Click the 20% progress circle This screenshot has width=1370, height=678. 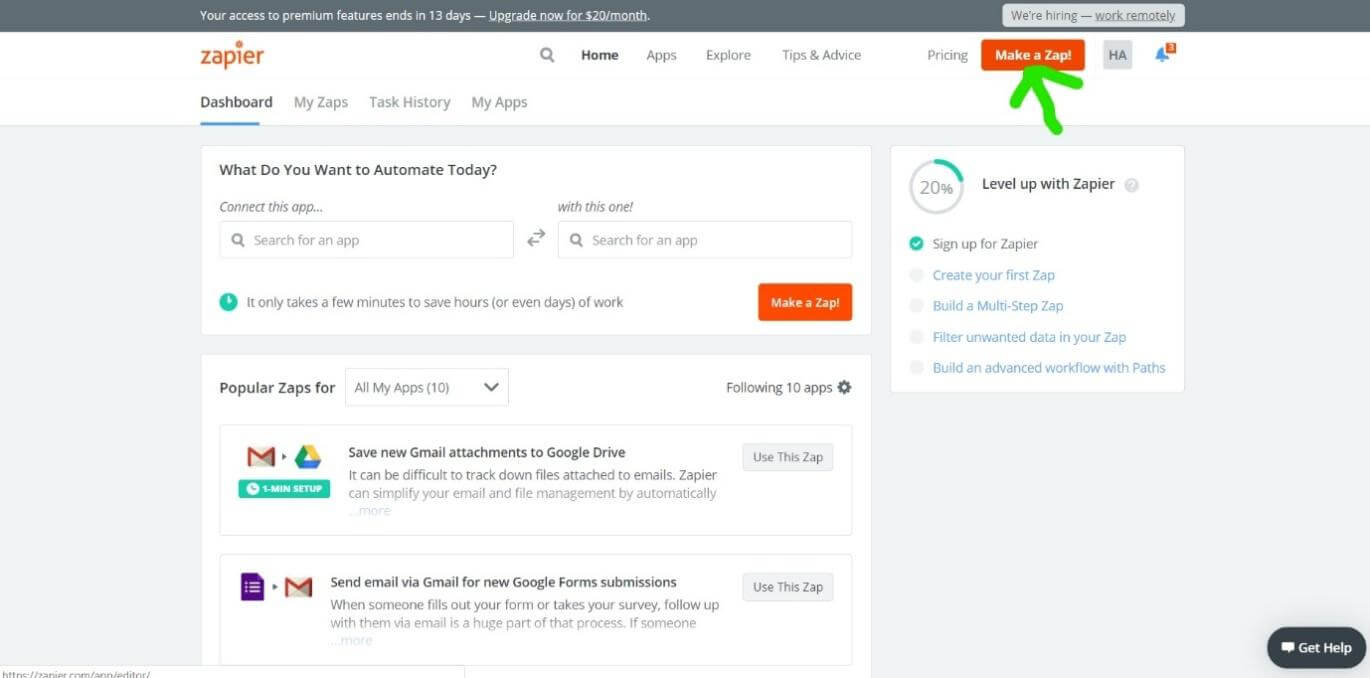[935, 186]
